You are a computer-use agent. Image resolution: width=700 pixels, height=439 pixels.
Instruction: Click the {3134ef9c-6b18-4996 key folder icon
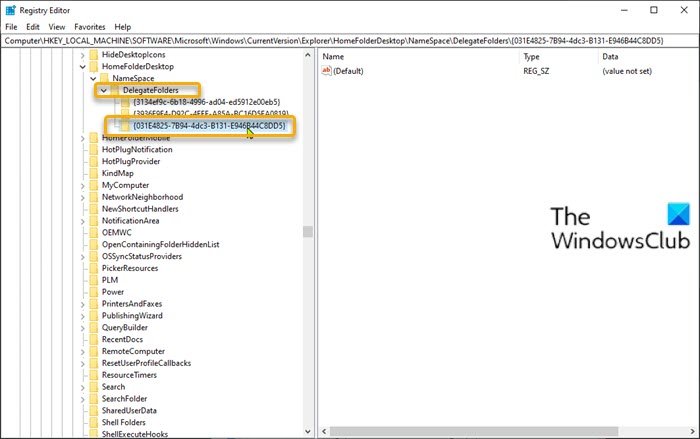(x=125, y=102)
